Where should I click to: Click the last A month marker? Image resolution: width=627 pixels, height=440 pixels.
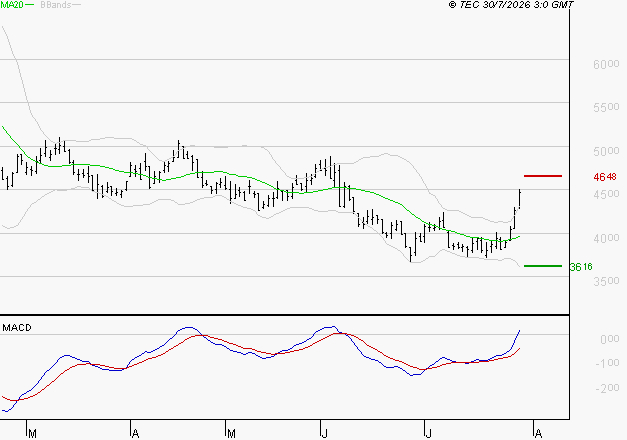pyautogui.click(x=538, y=434)
